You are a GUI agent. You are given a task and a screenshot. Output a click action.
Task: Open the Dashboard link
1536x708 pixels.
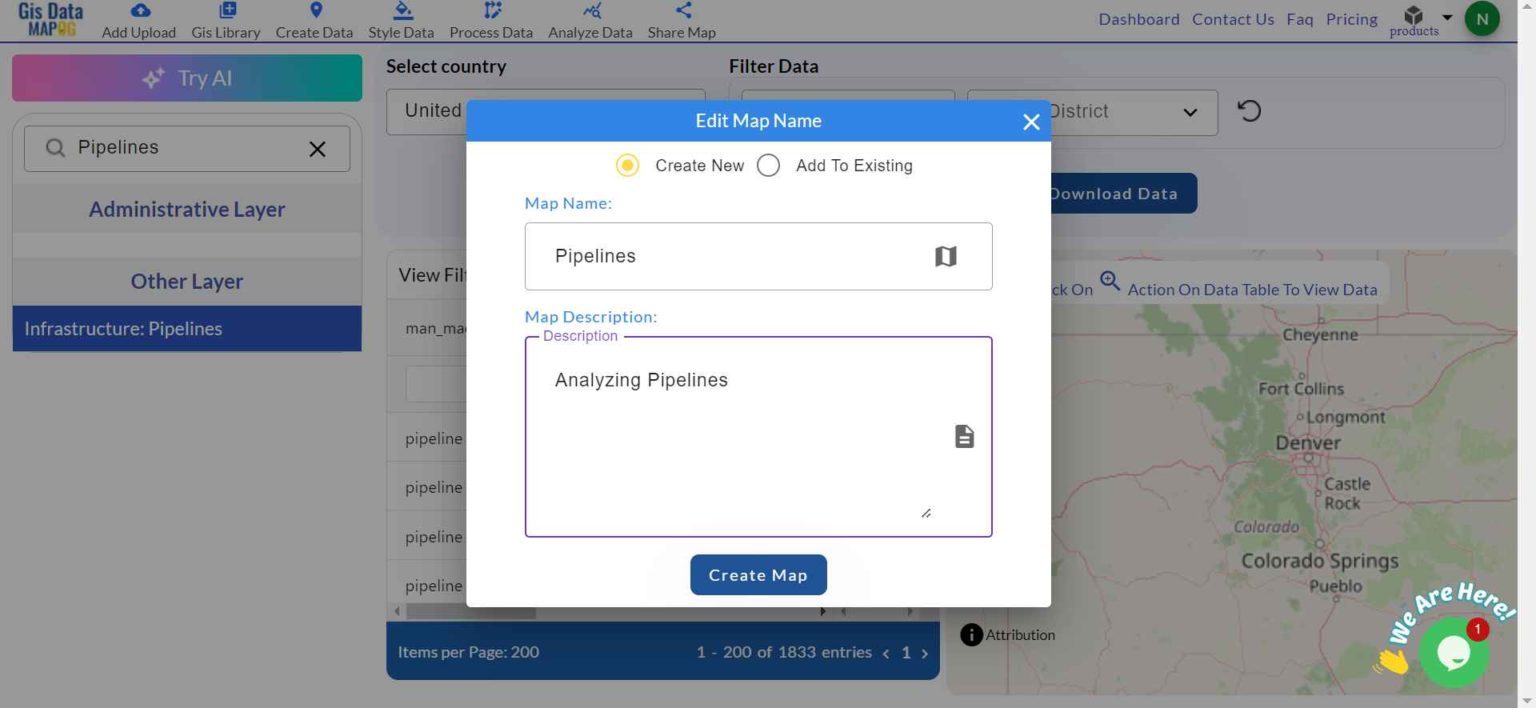(x=1139, y=19)
